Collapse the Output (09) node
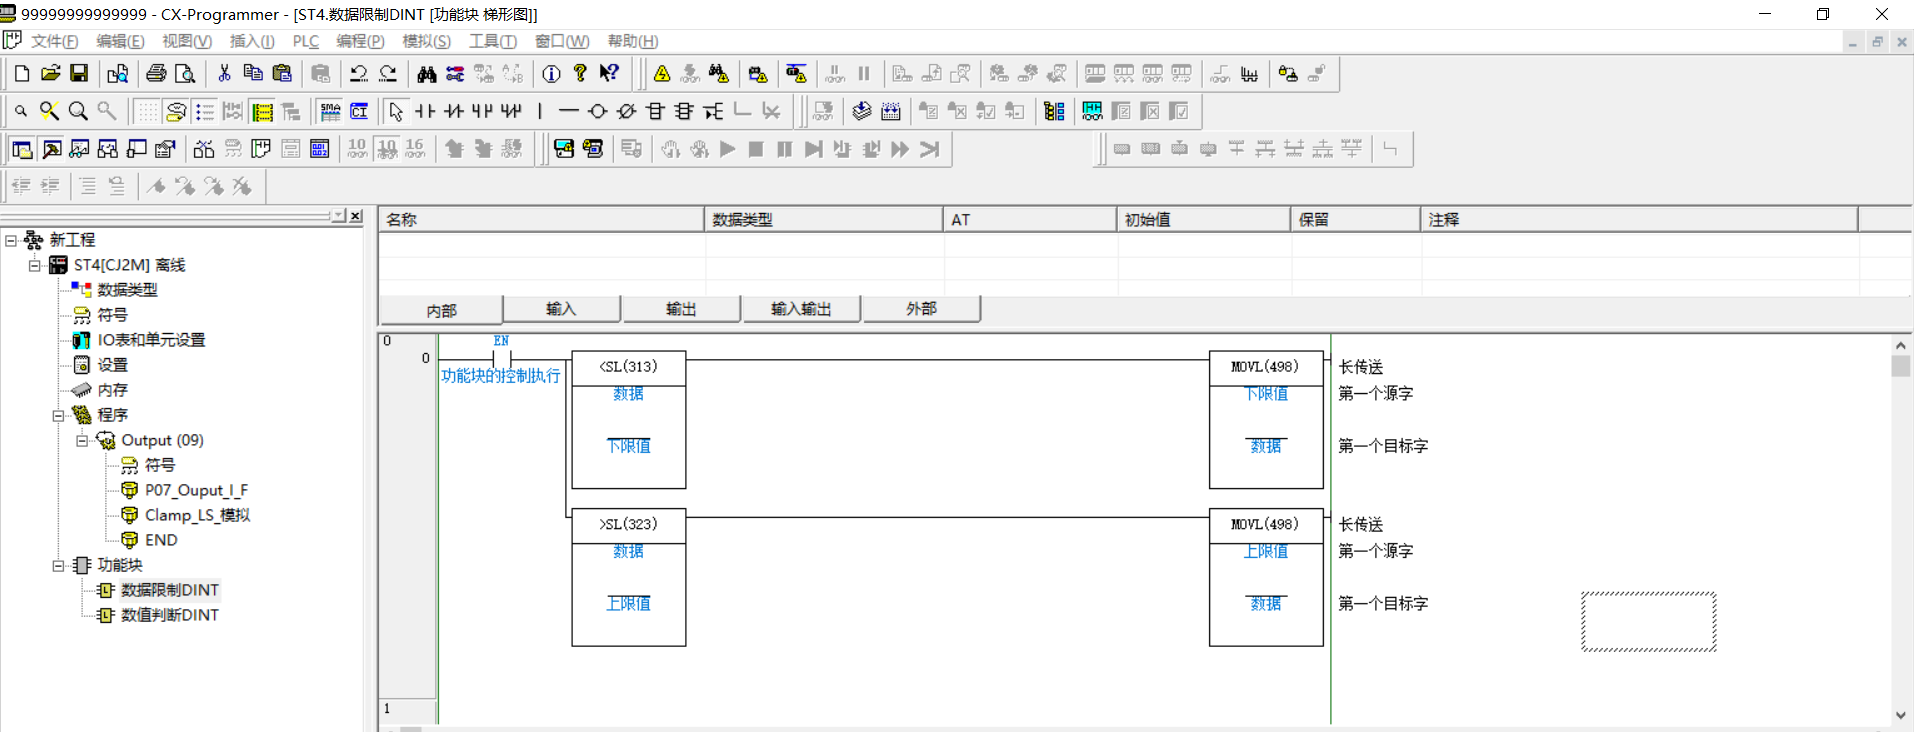 82,440
